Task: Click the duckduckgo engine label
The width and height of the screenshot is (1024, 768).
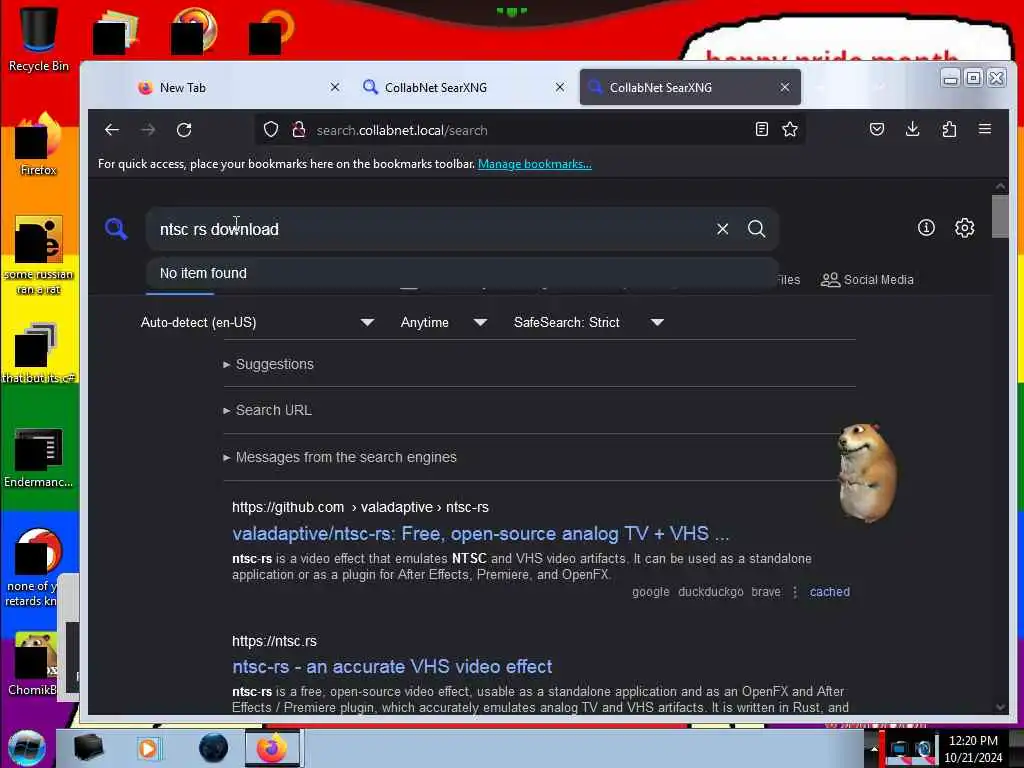Action: tap(711, 592)
